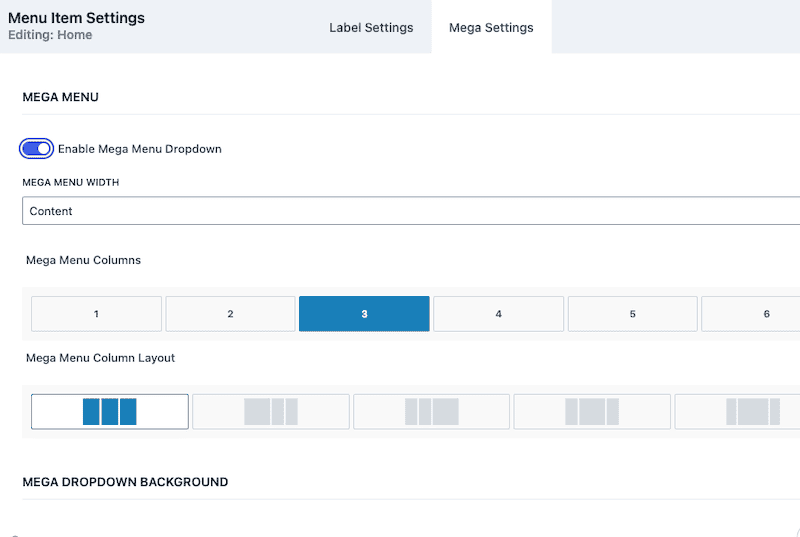This screenshot has width=800, height=537.
Task: Open the Mega Menu Width dropdown
Action: click(x=411, y=211)
